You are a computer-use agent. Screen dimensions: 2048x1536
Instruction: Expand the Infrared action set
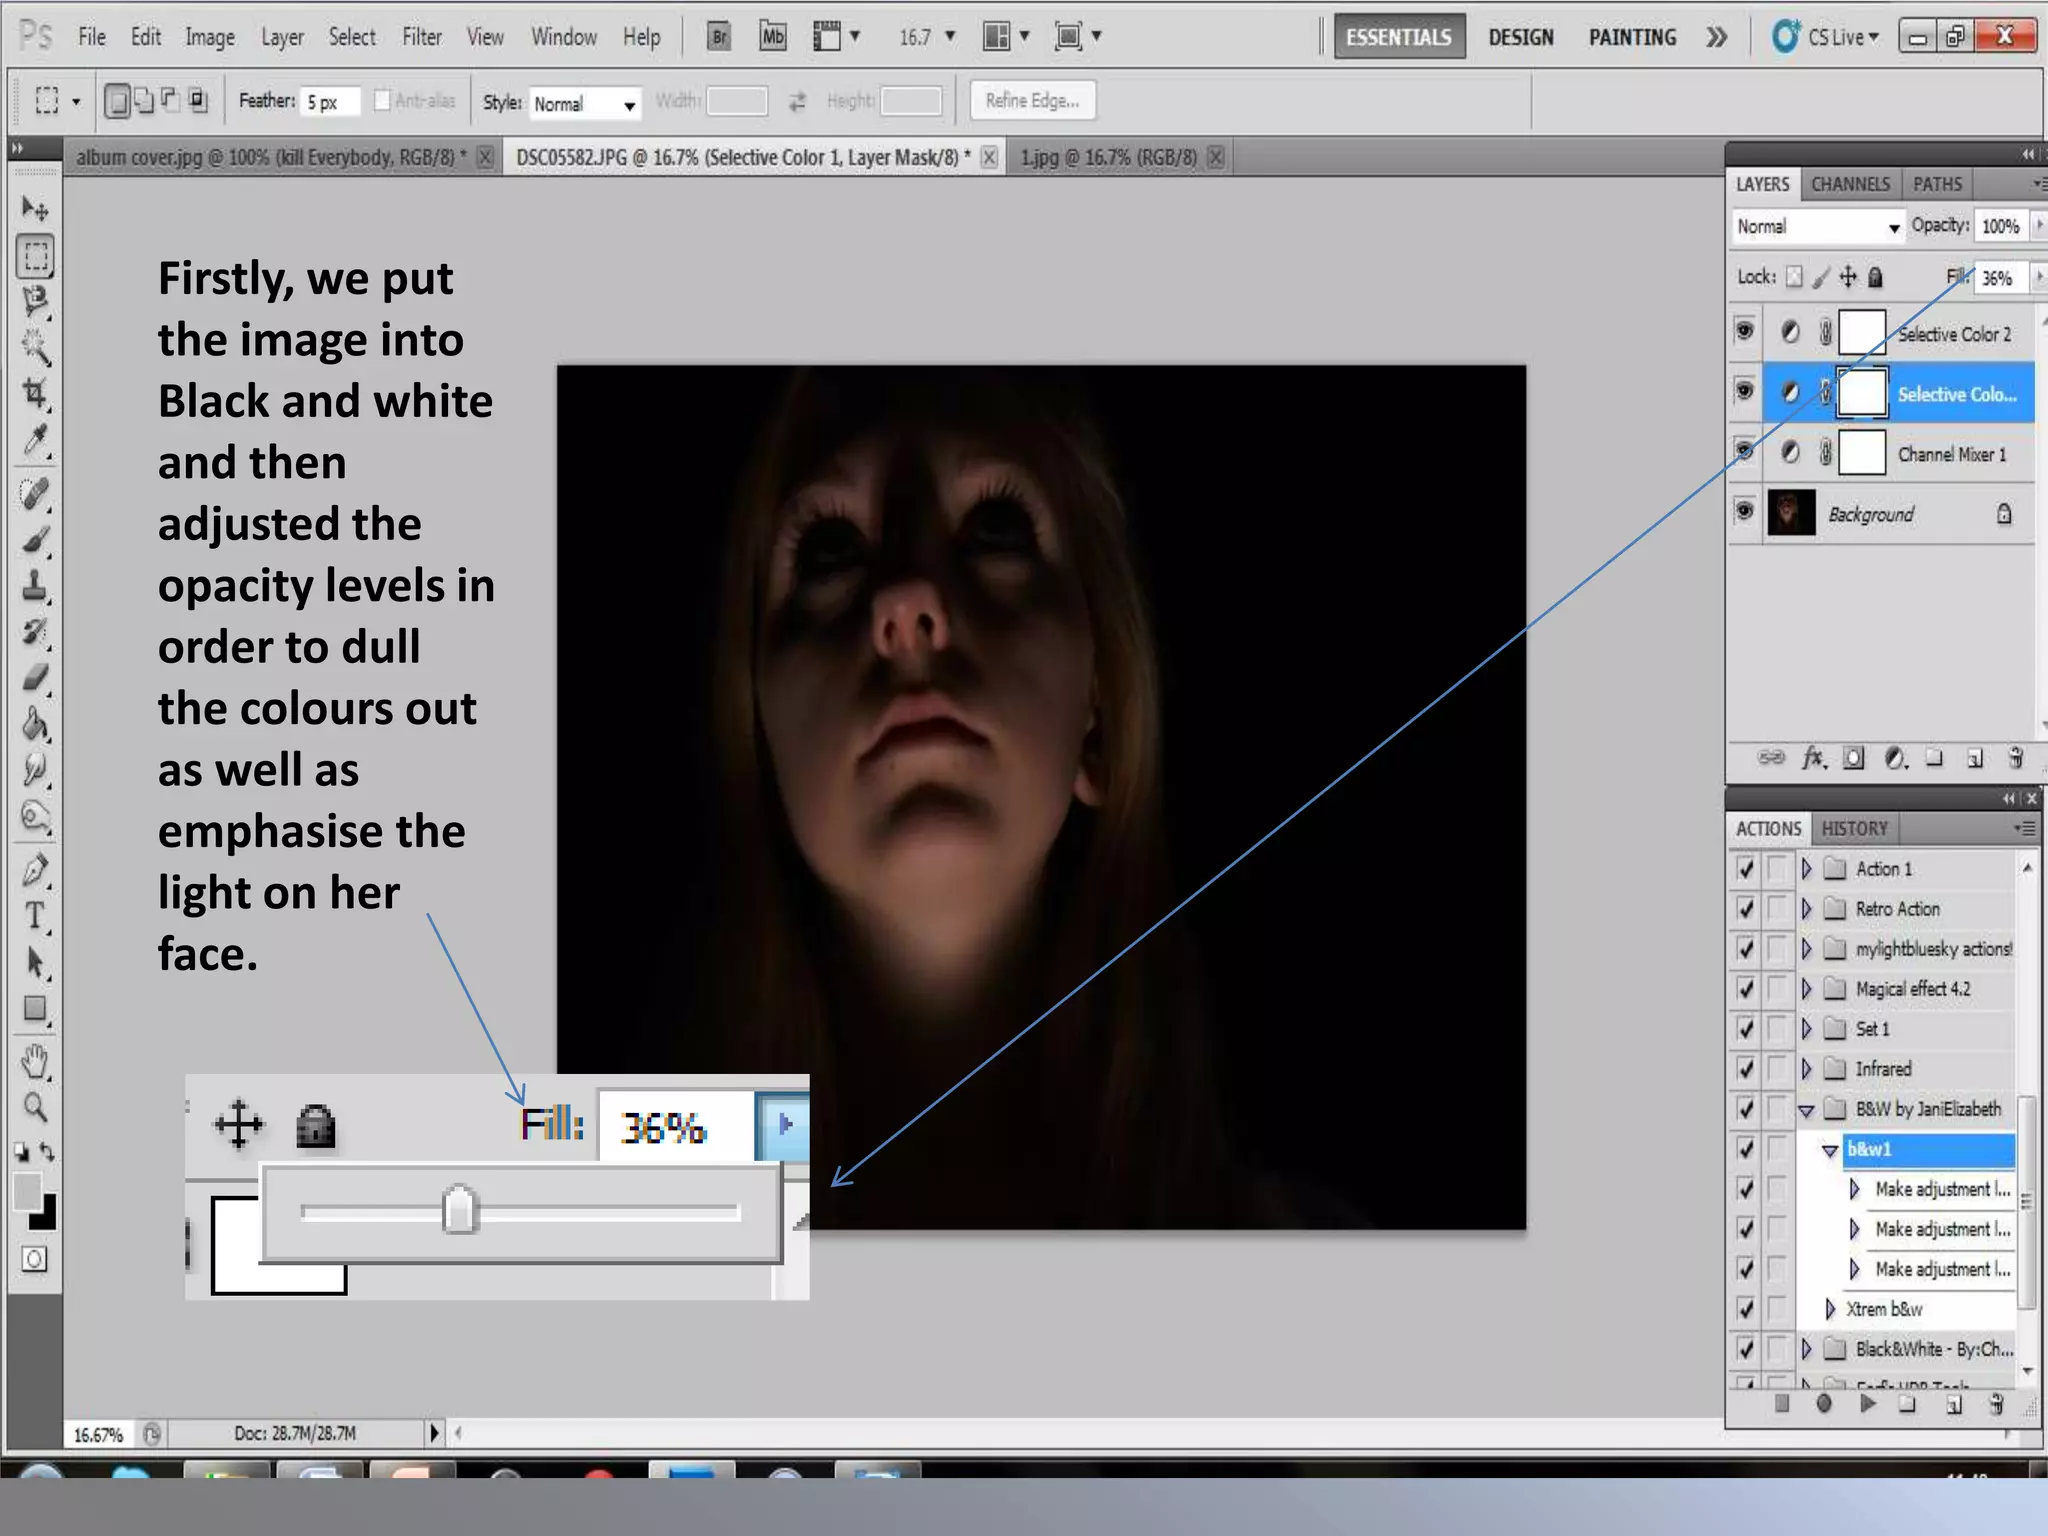point(1806,1069)
